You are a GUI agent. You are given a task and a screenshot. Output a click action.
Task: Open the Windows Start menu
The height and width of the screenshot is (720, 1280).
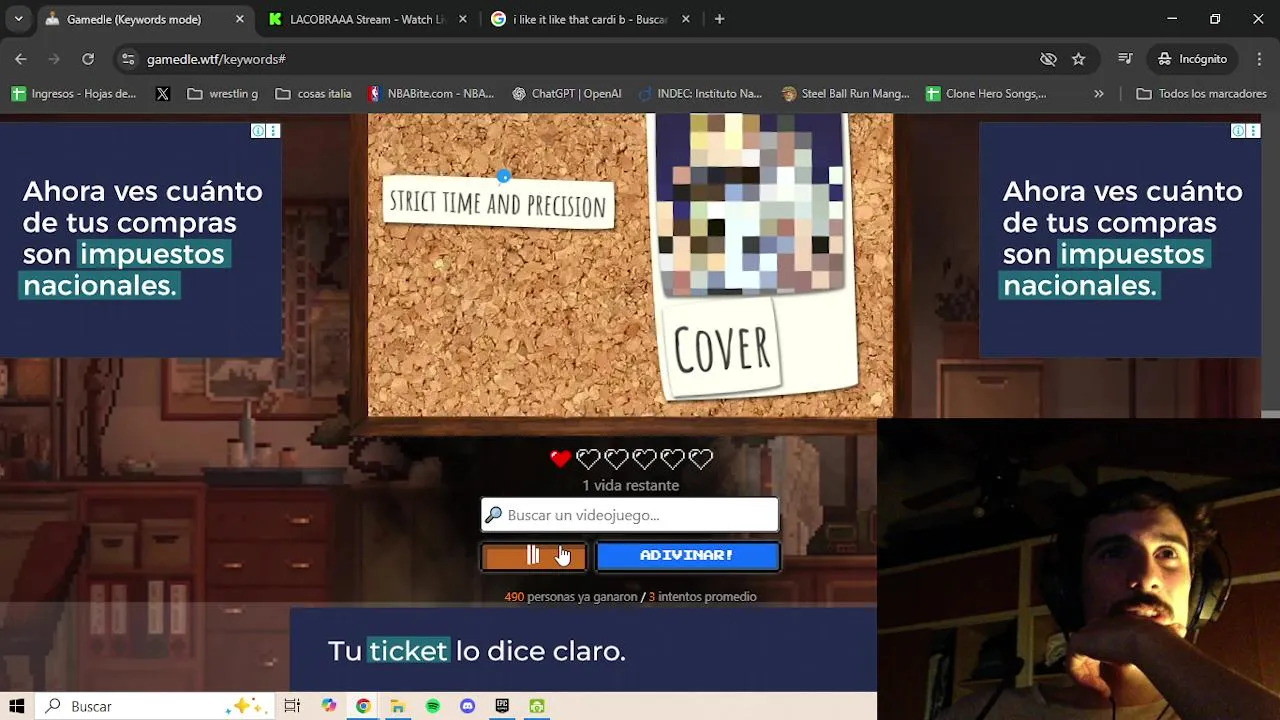pos(17,706)
